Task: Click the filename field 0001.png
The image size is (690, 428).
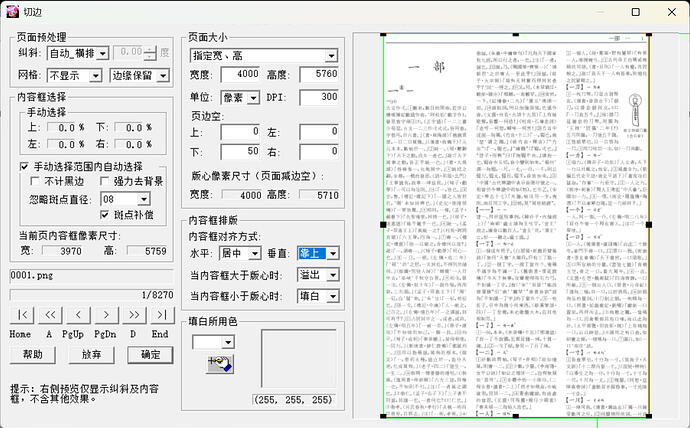Action: [92, 276]
